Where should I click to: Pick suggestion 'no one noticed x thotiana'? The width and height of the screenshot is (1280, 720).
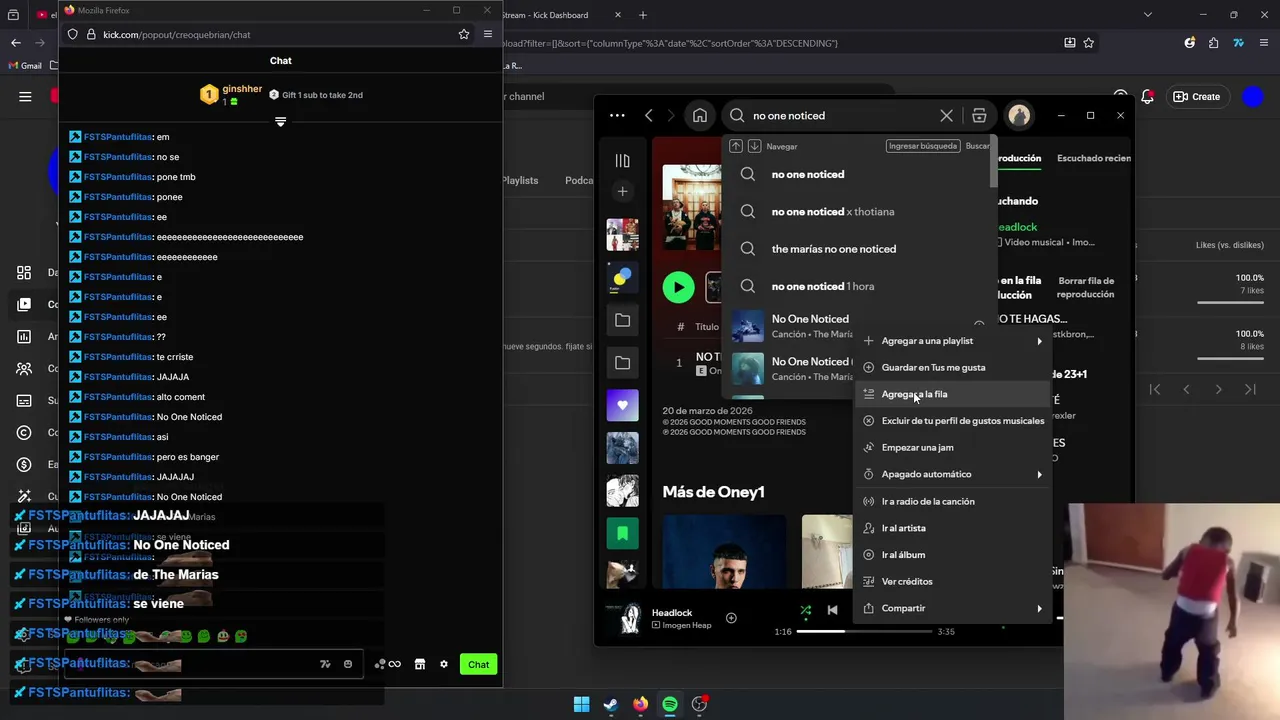858,212
